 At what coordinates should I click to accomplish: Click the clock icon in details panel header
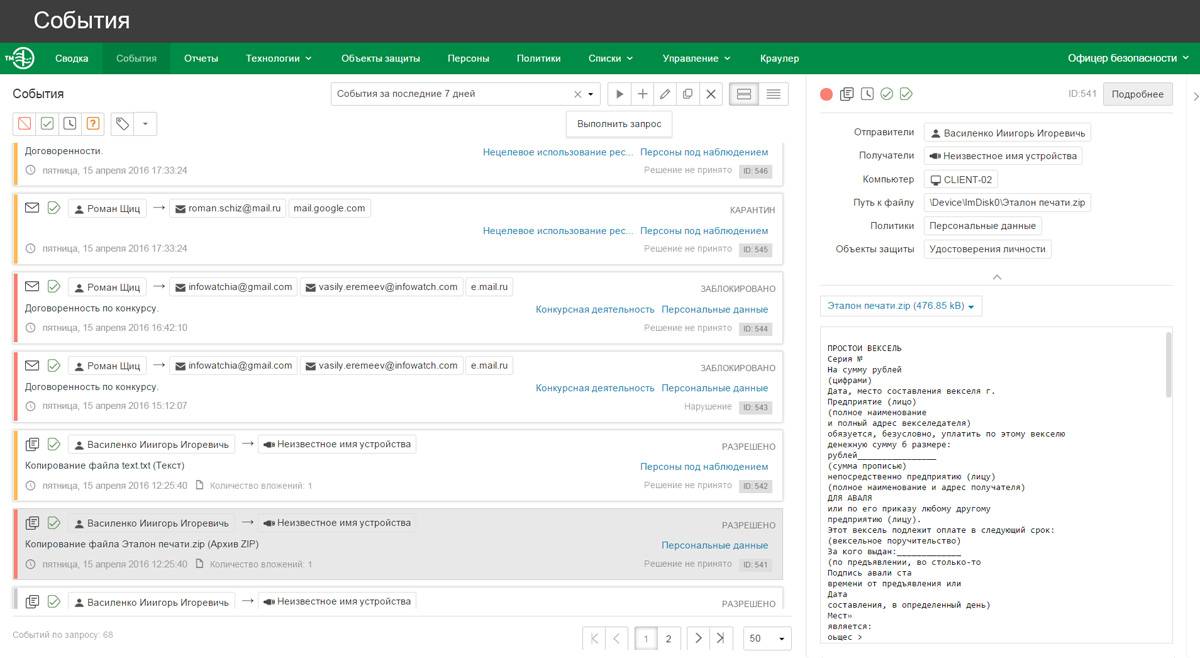point(867,94)
